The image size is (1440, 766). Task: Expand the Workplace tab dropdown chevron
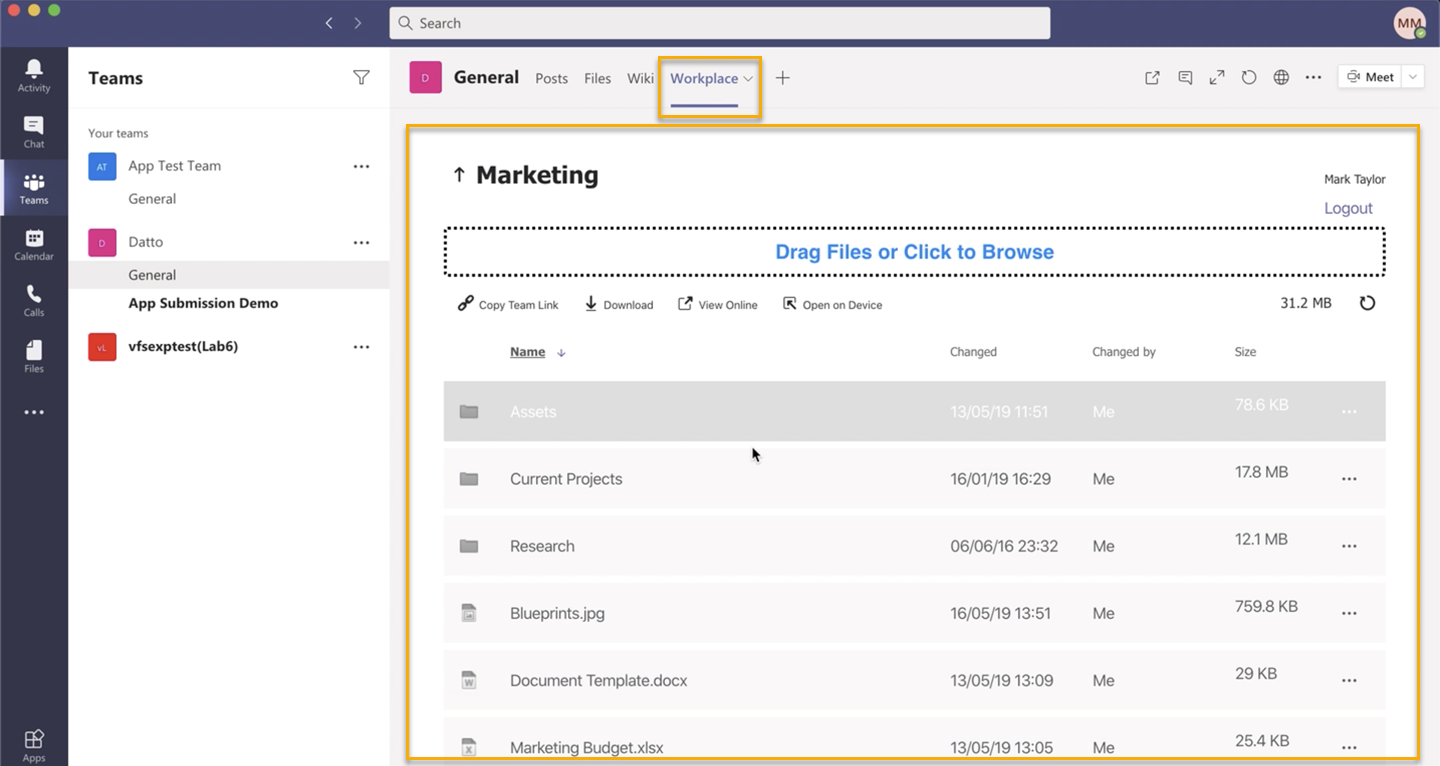point(748,79)
